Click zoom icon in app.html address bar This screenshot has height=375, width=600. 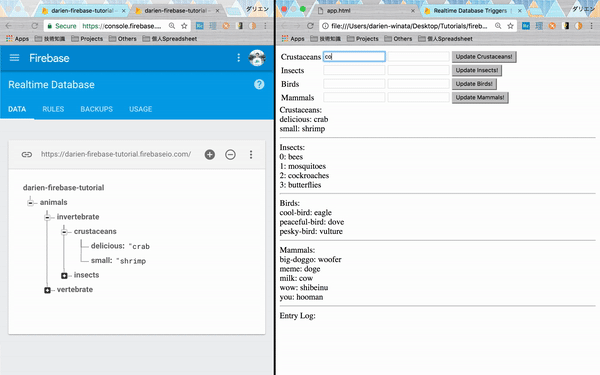pos(498,26)
